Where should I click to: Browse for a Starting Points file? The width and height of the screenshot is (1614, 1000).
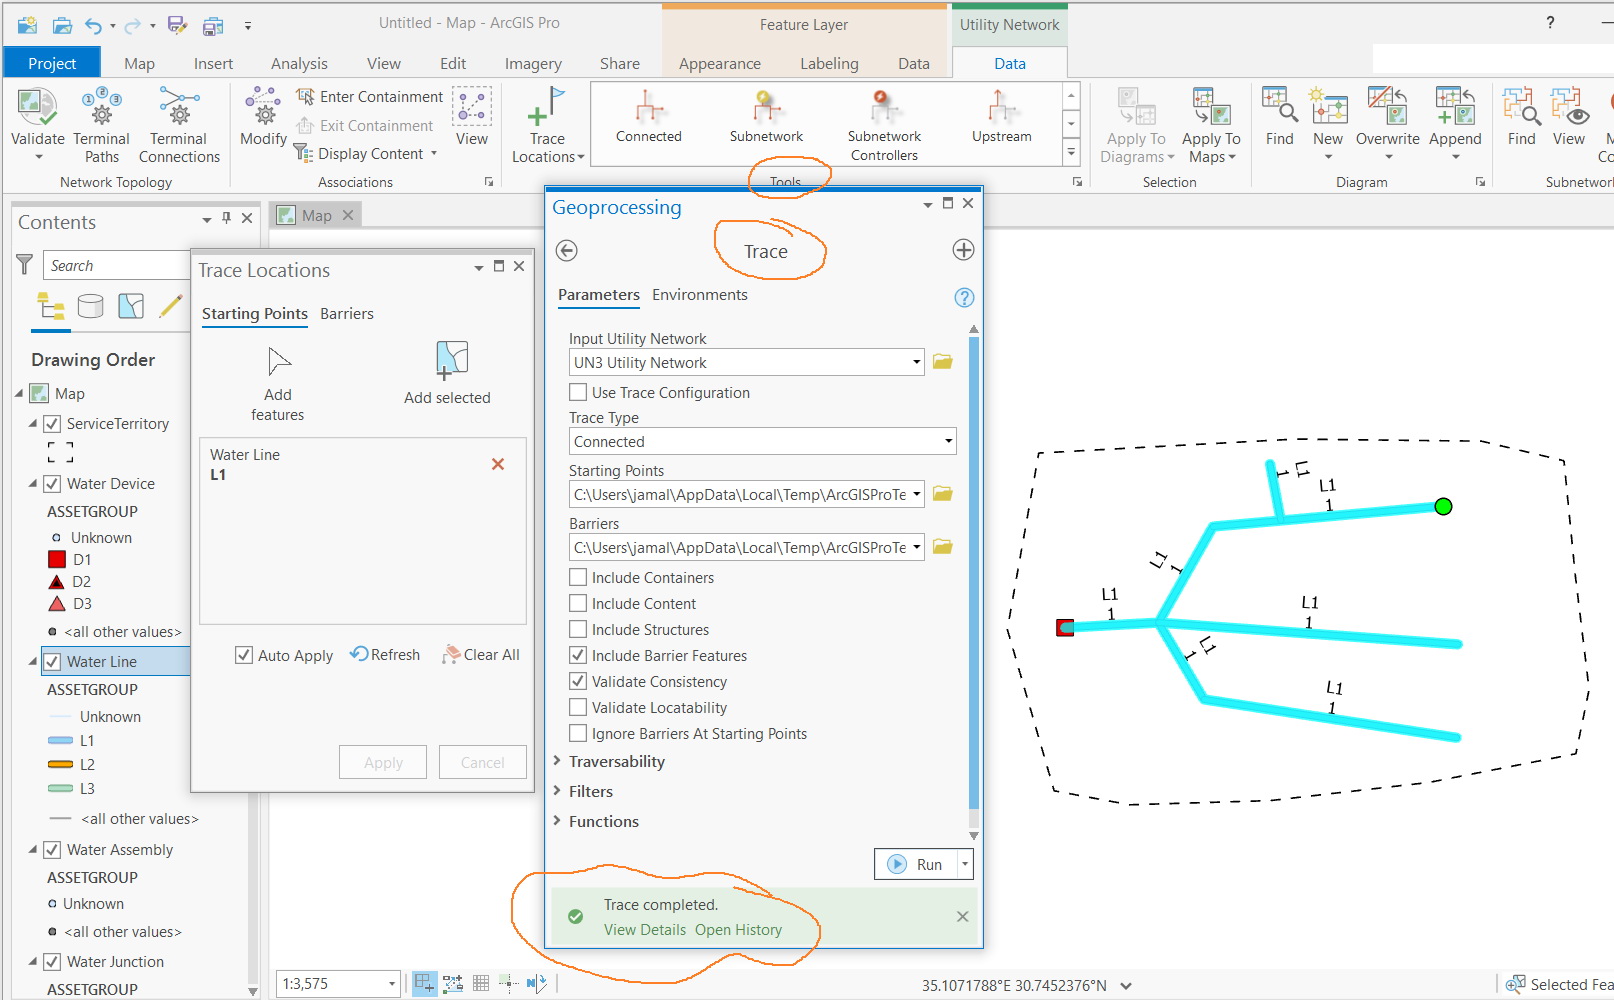click(941, 494)
